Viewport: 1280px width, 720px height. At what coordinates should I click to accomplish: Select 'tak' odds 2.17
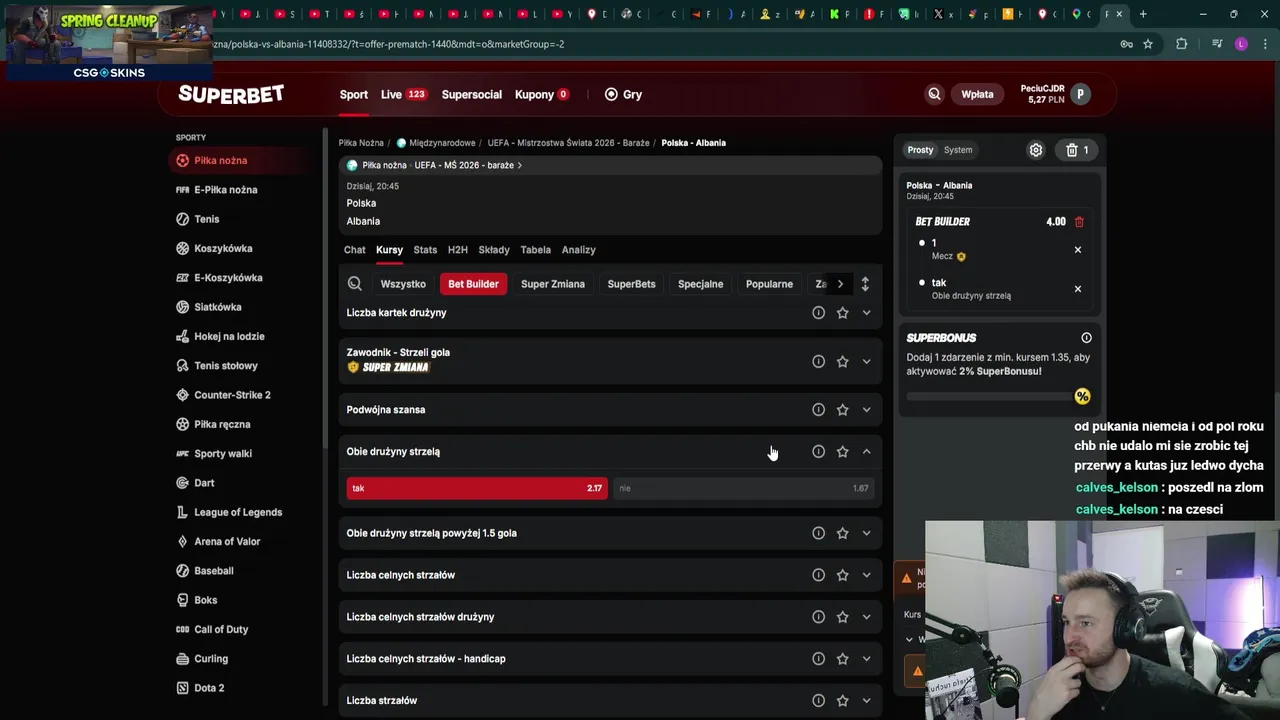point(476,488)
